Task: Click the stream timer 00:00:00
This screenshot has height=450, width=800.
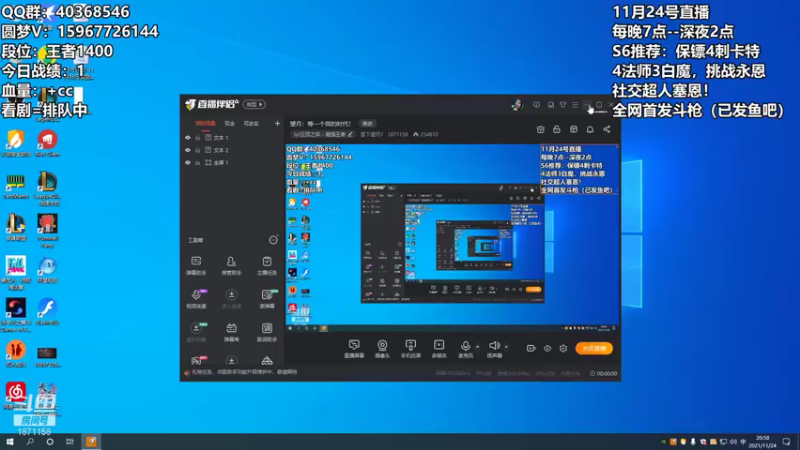Action: point(607,373)
